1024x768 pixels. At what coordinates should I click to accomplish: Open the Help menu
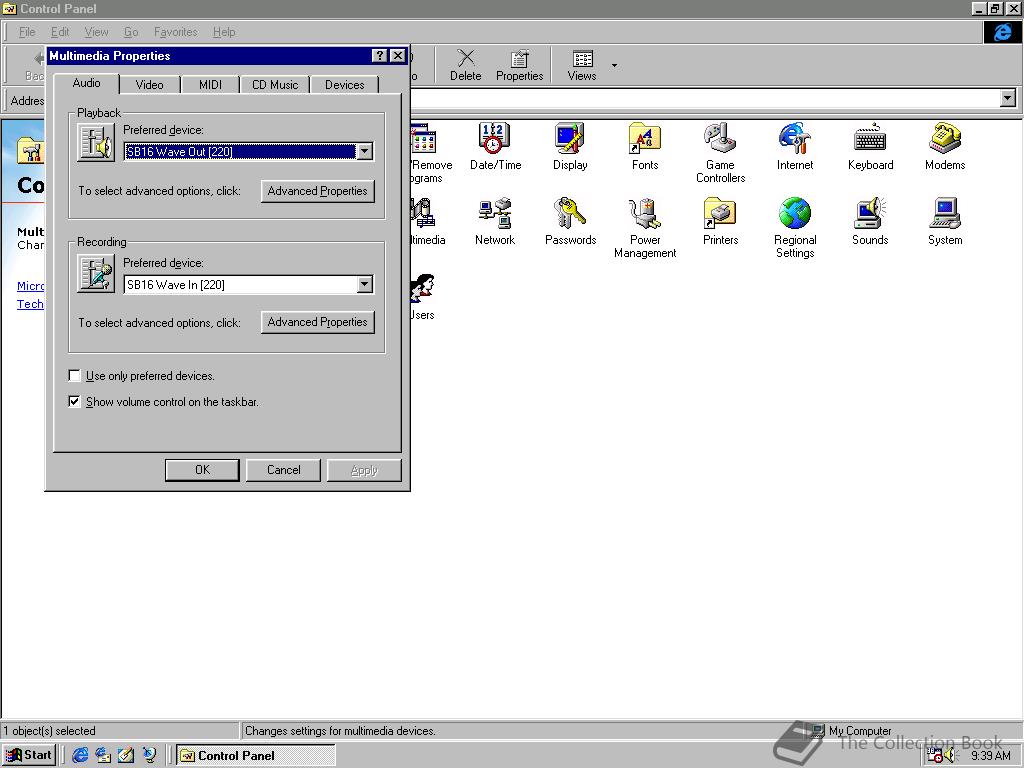(x=224, y=32)
